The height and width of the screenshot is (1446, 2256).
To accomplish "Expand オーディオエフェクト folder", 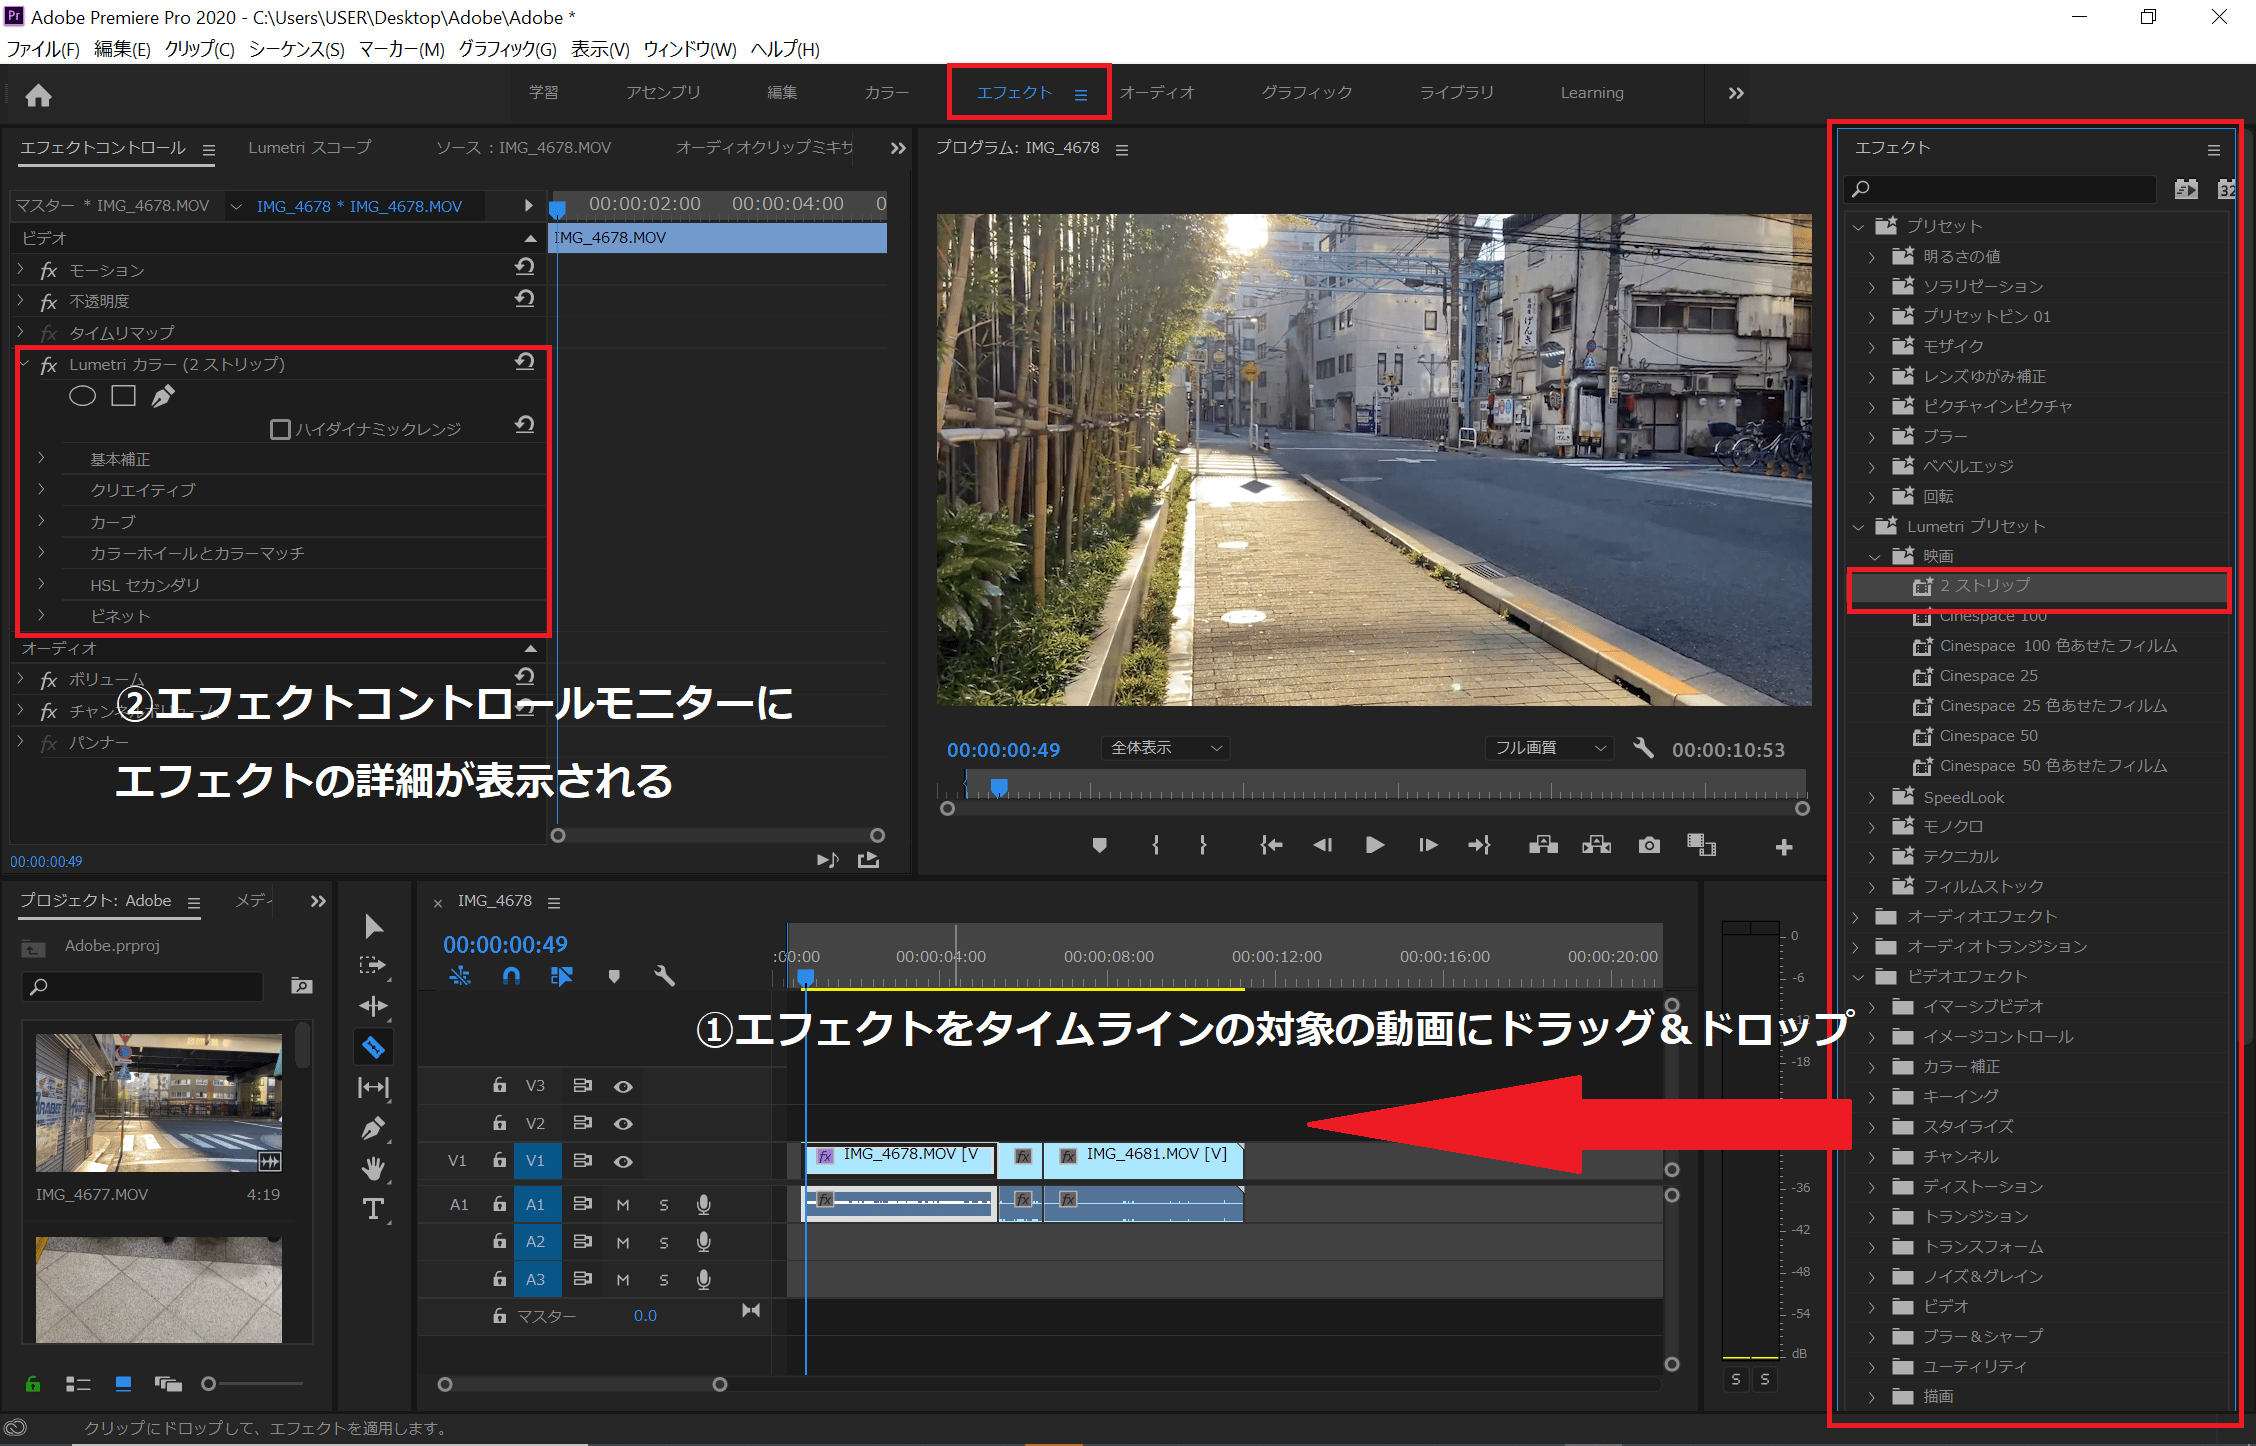I will click(1857, 917).
